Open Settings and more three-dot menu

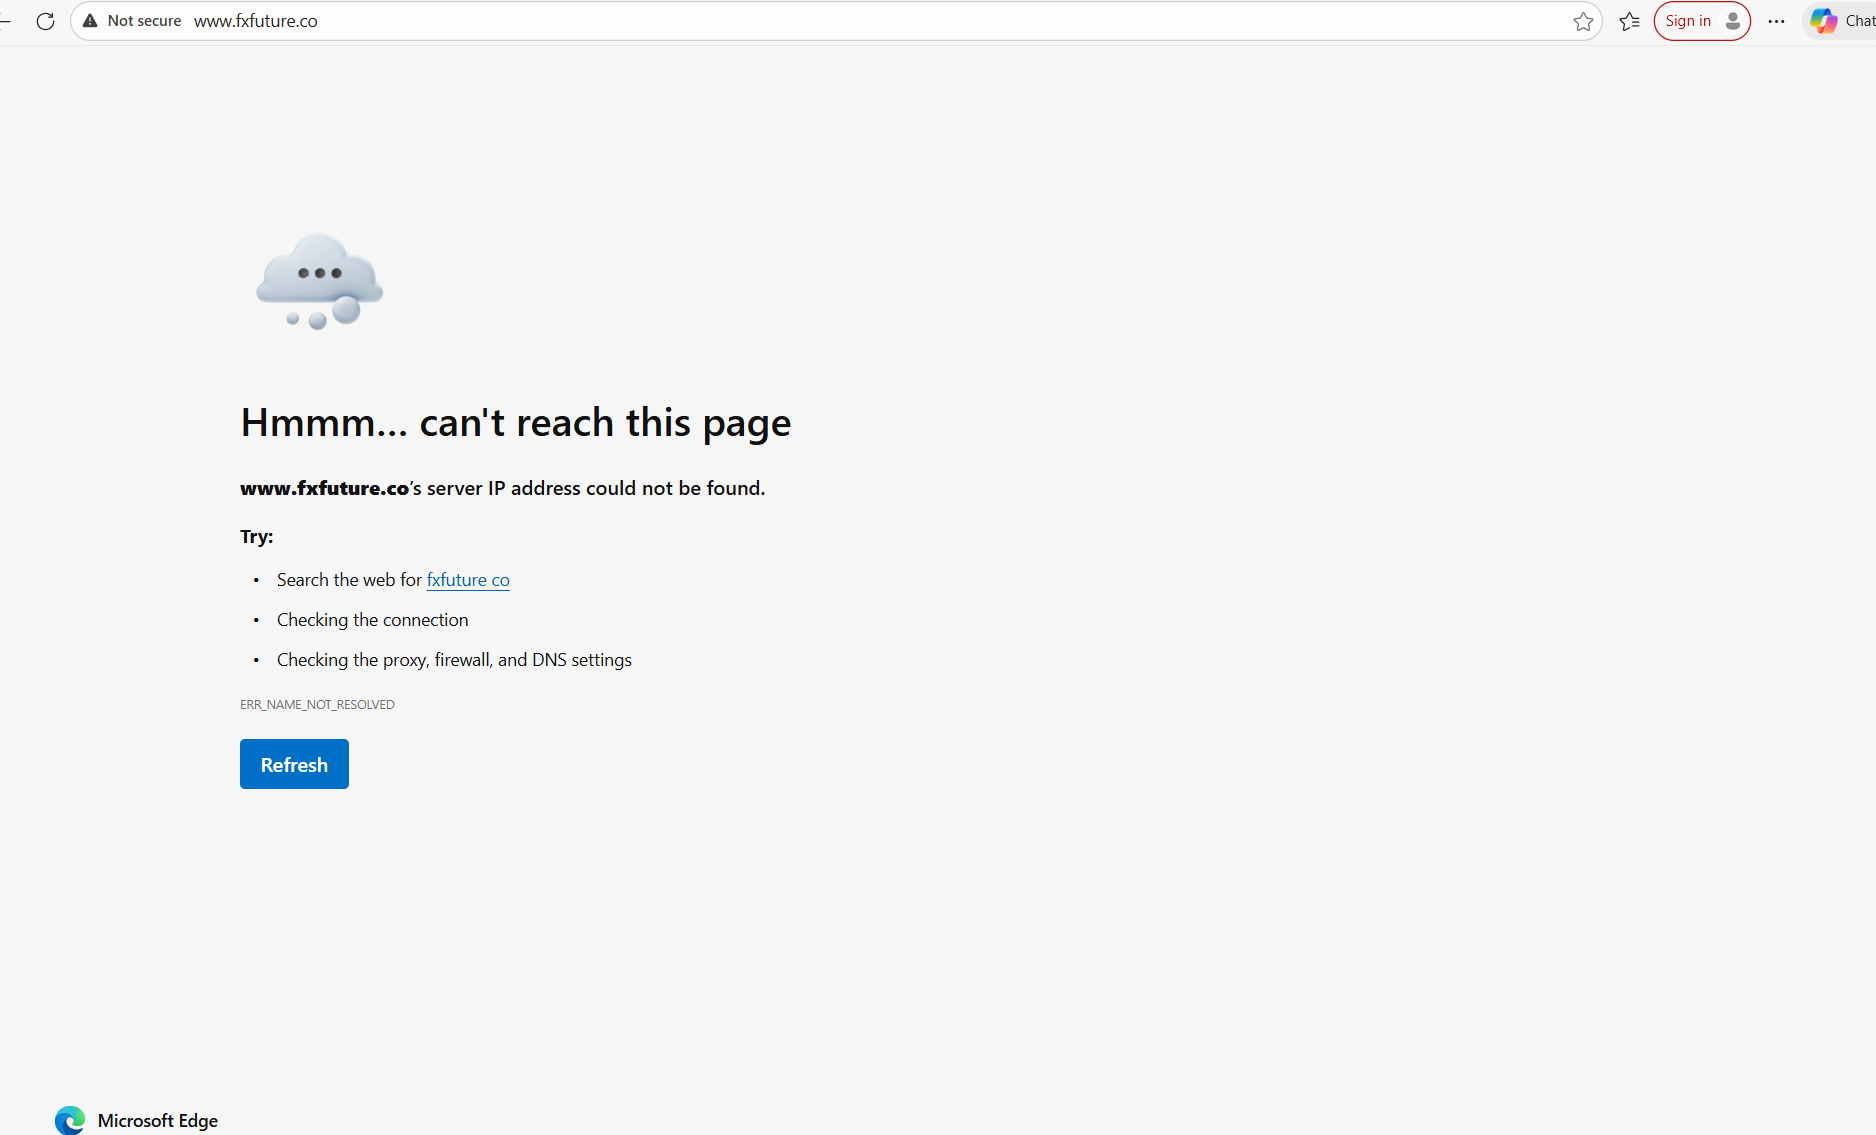(x=1776, y=21)
